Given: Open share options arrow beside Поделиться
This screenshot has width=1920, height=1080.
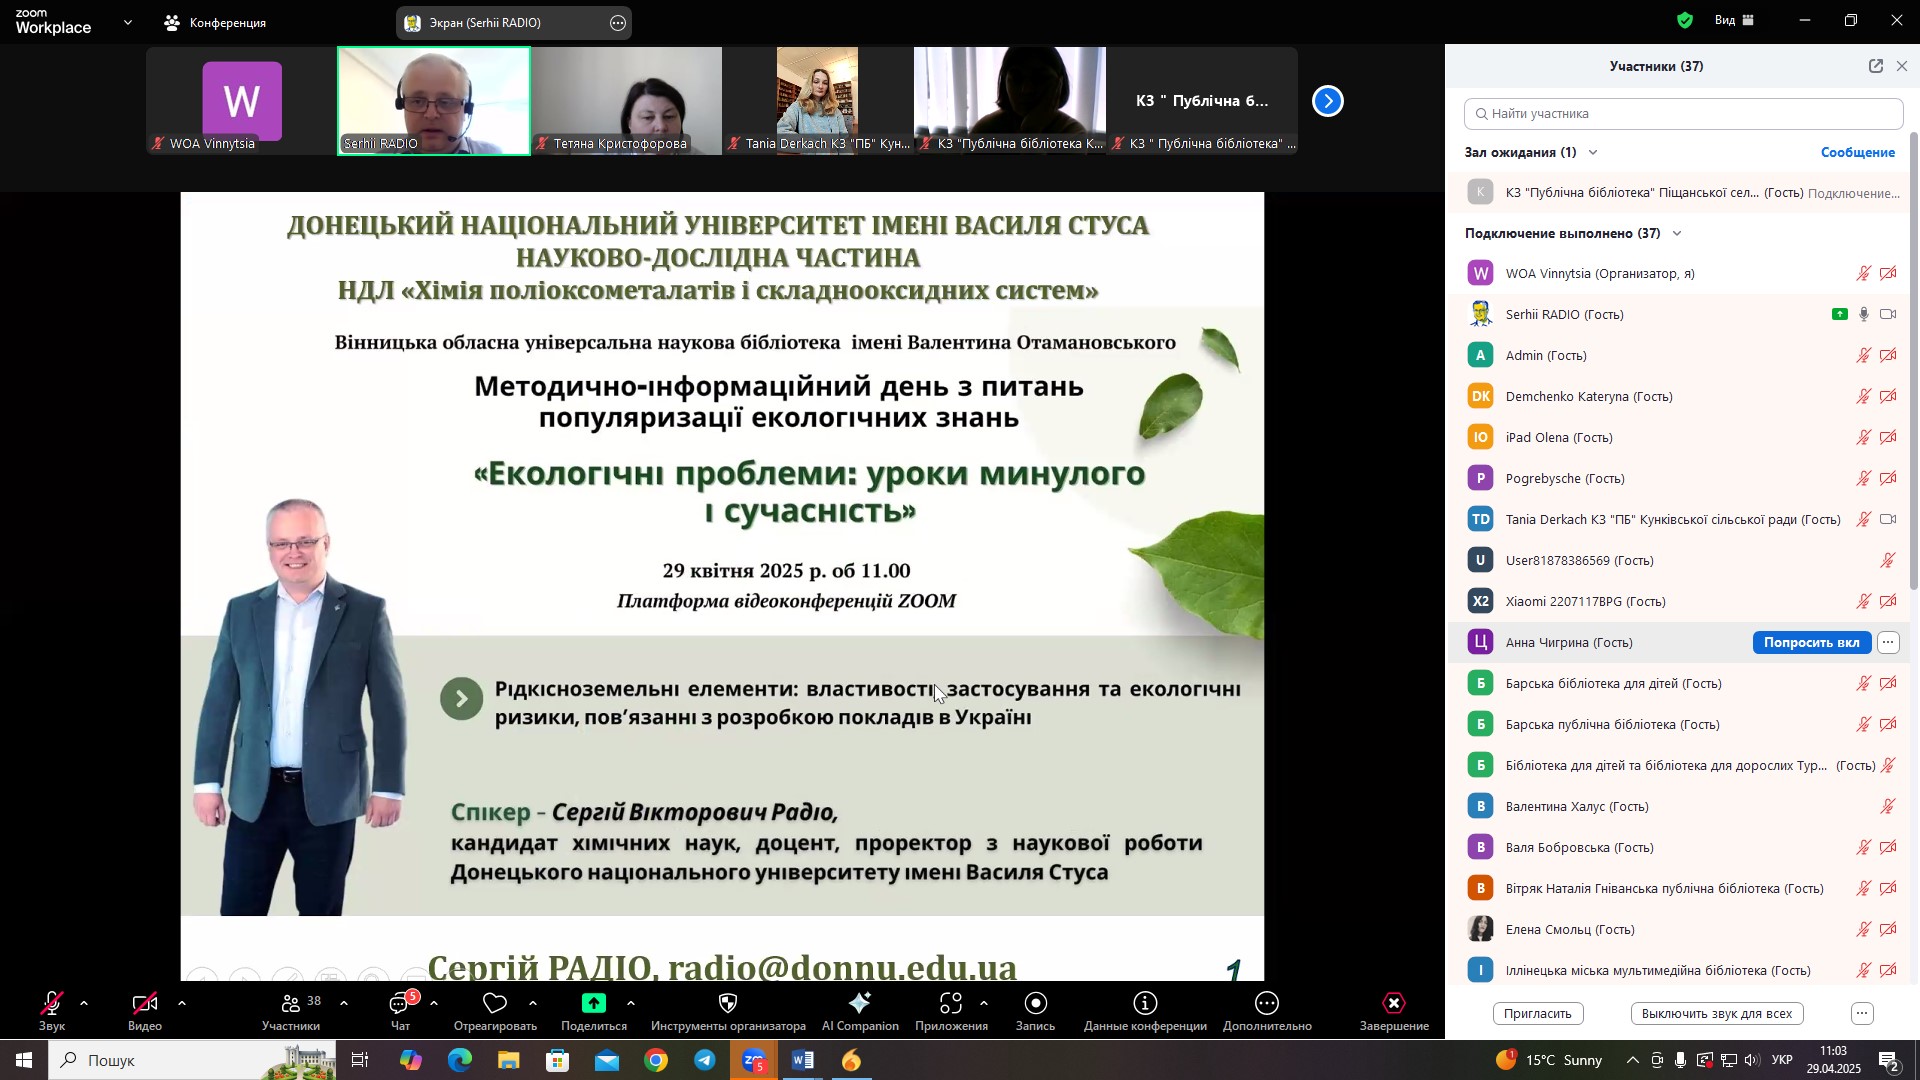Looking at the screenshot, I should 631,1004.
